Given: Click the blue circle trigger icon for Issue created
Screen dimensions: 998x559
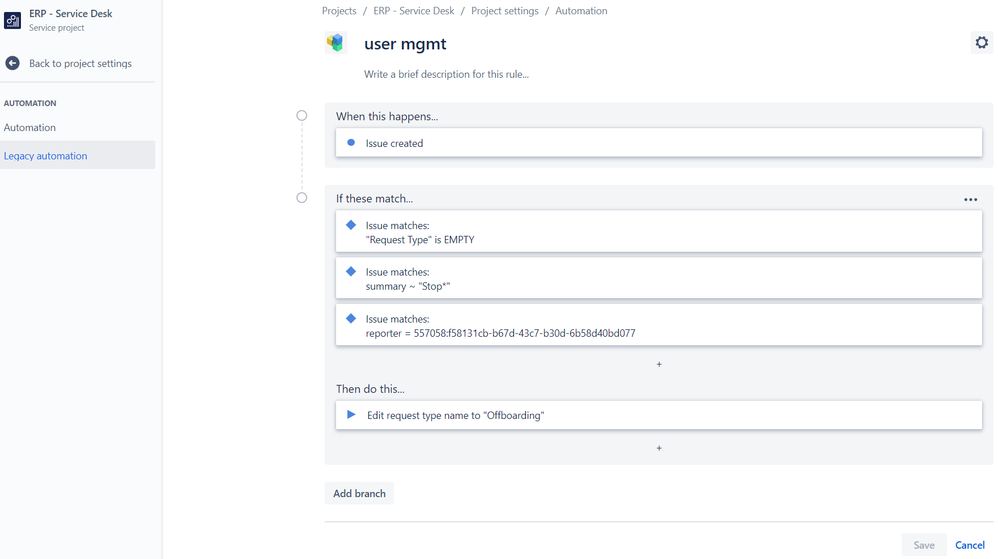Looking at the screenshot, I should (x=351, y=143).
